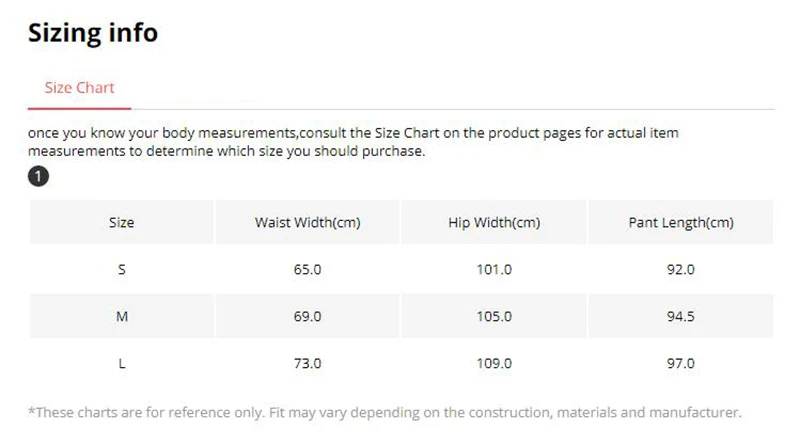Click the 109.0 hip width value
Image resolution: width=800 pixels, height=445 pixels.
point(494,363)
